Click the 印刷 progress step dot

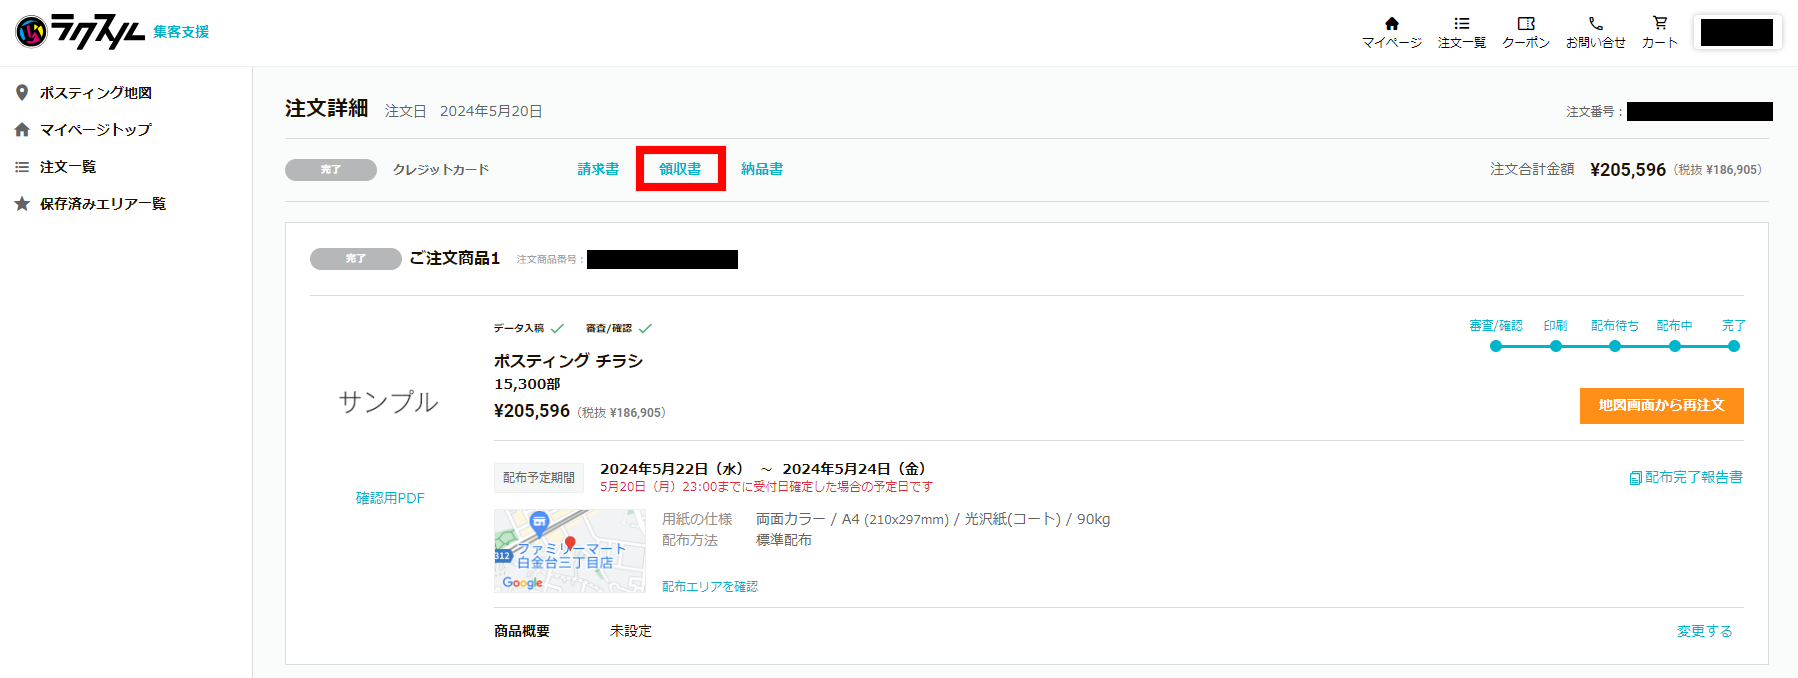(x=1556, y=346)
